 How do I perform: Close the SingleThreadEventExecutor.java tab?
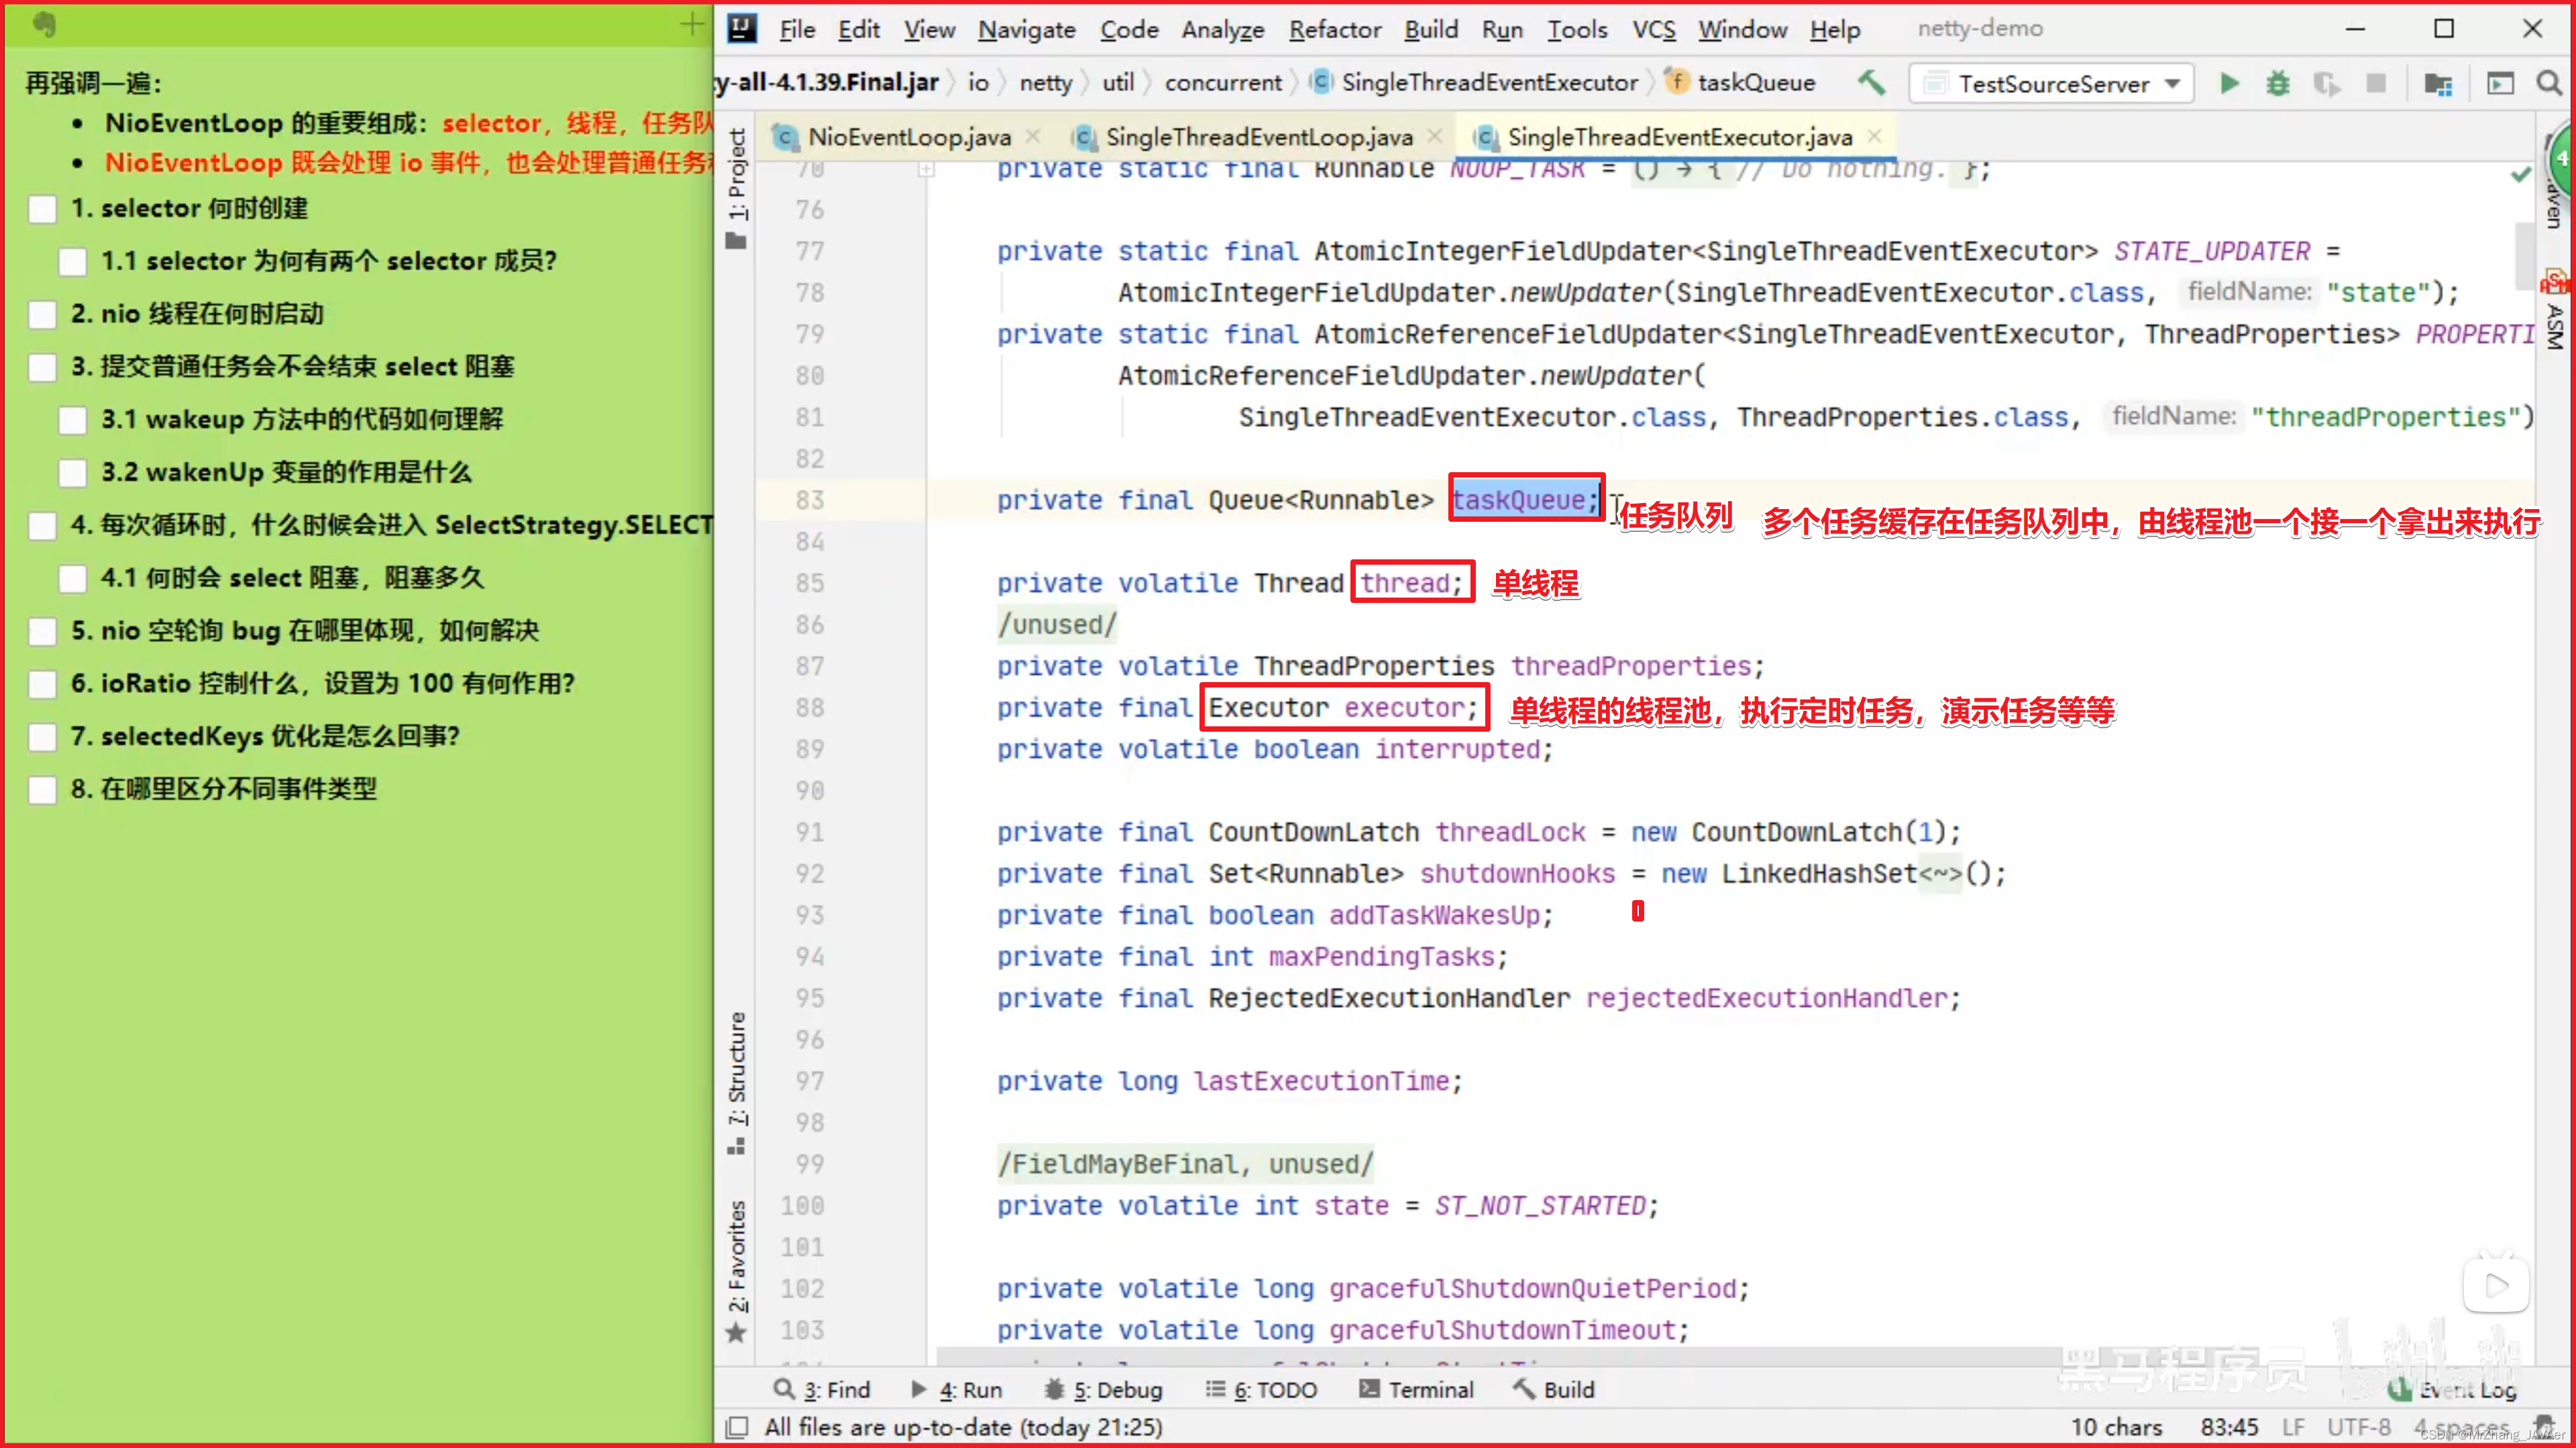coord(1875,136)
